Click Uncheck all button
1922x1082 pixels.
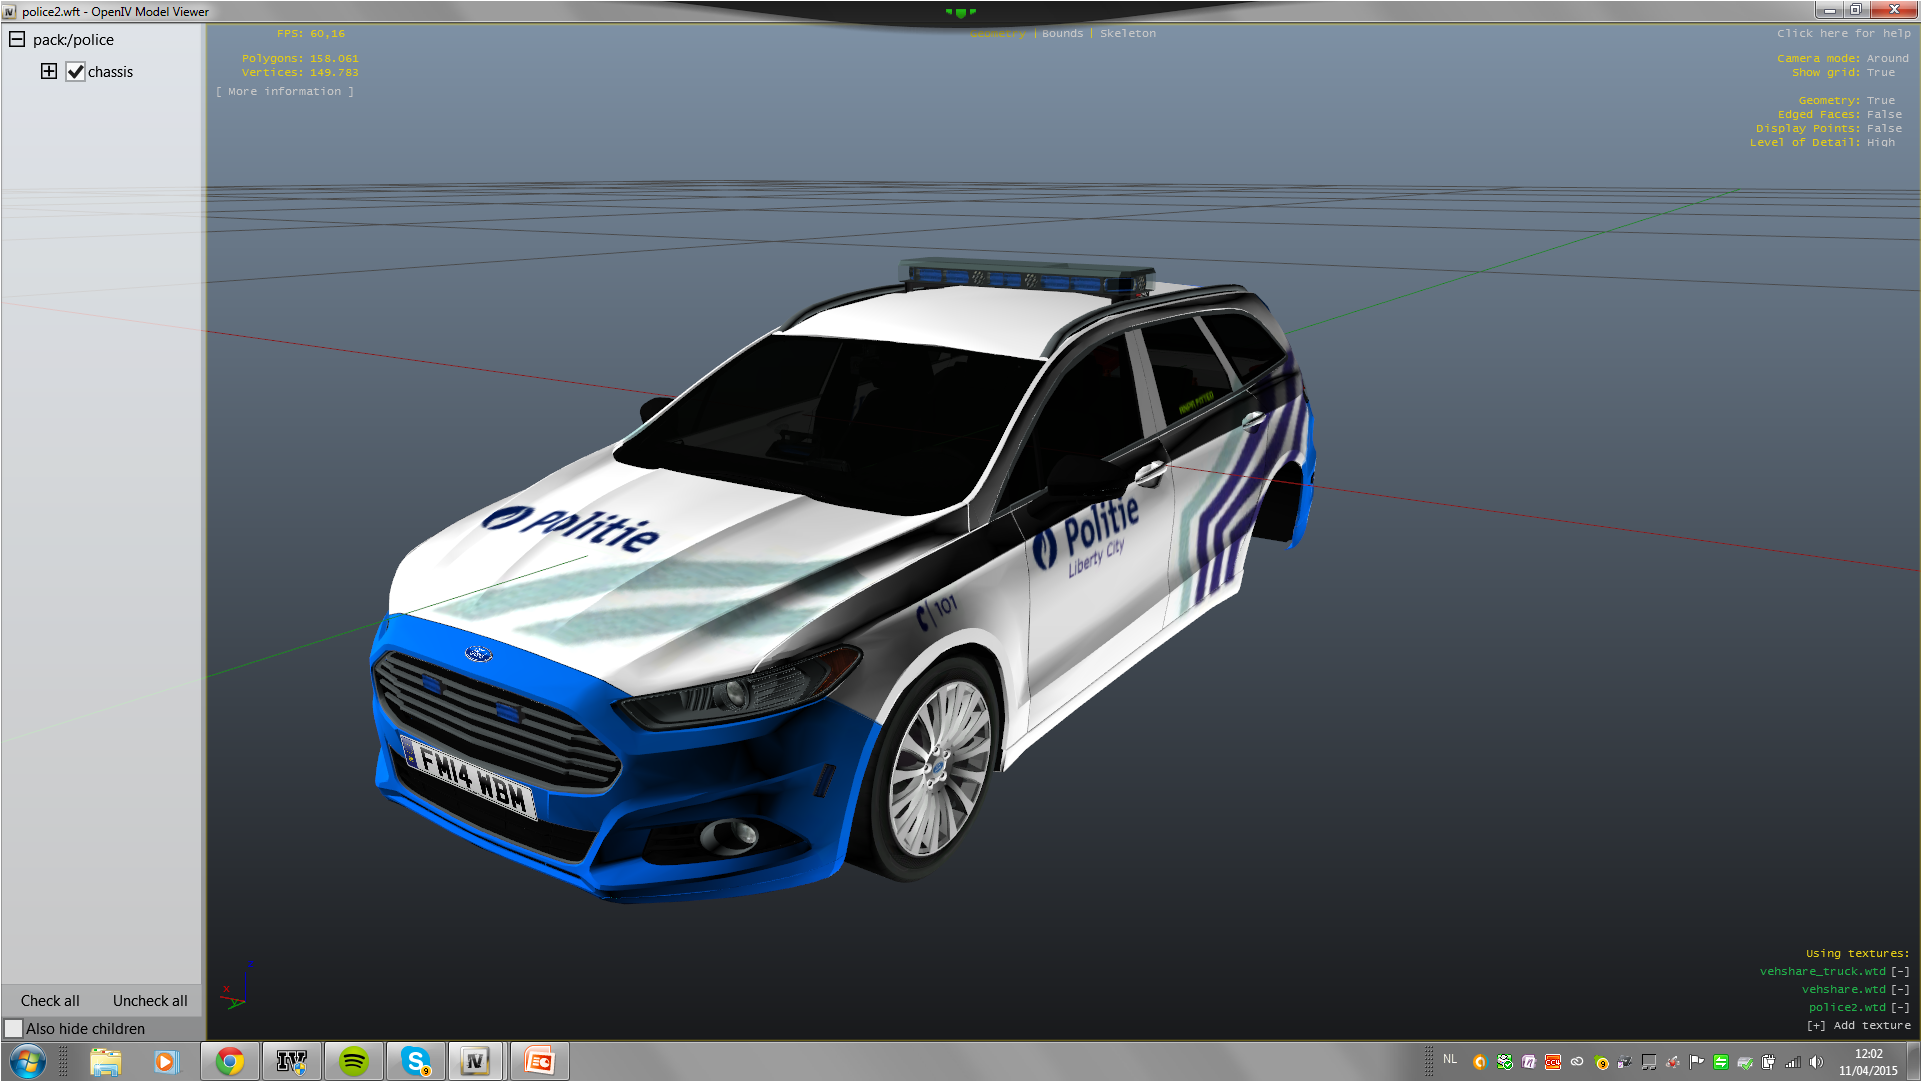coord(150,1000)
